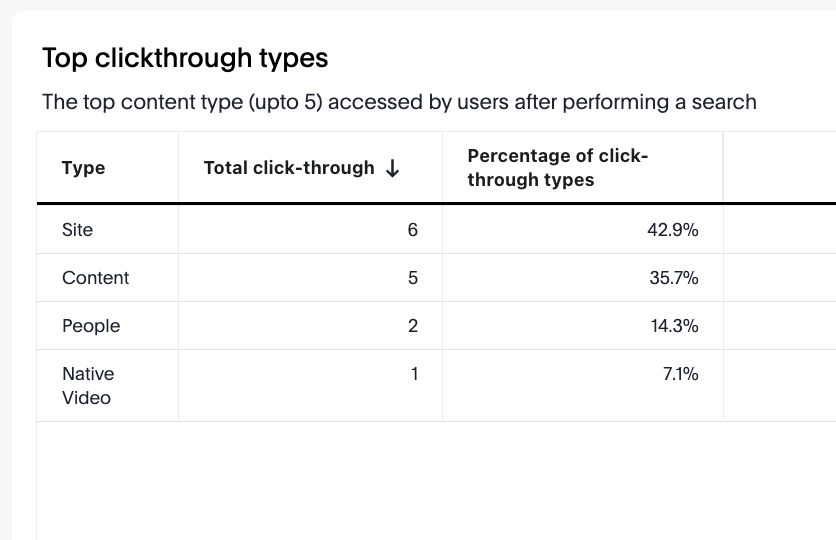The height and width of the screenshot is (540, 836).
Task: Click the description text below the heading
Action: 399,102
